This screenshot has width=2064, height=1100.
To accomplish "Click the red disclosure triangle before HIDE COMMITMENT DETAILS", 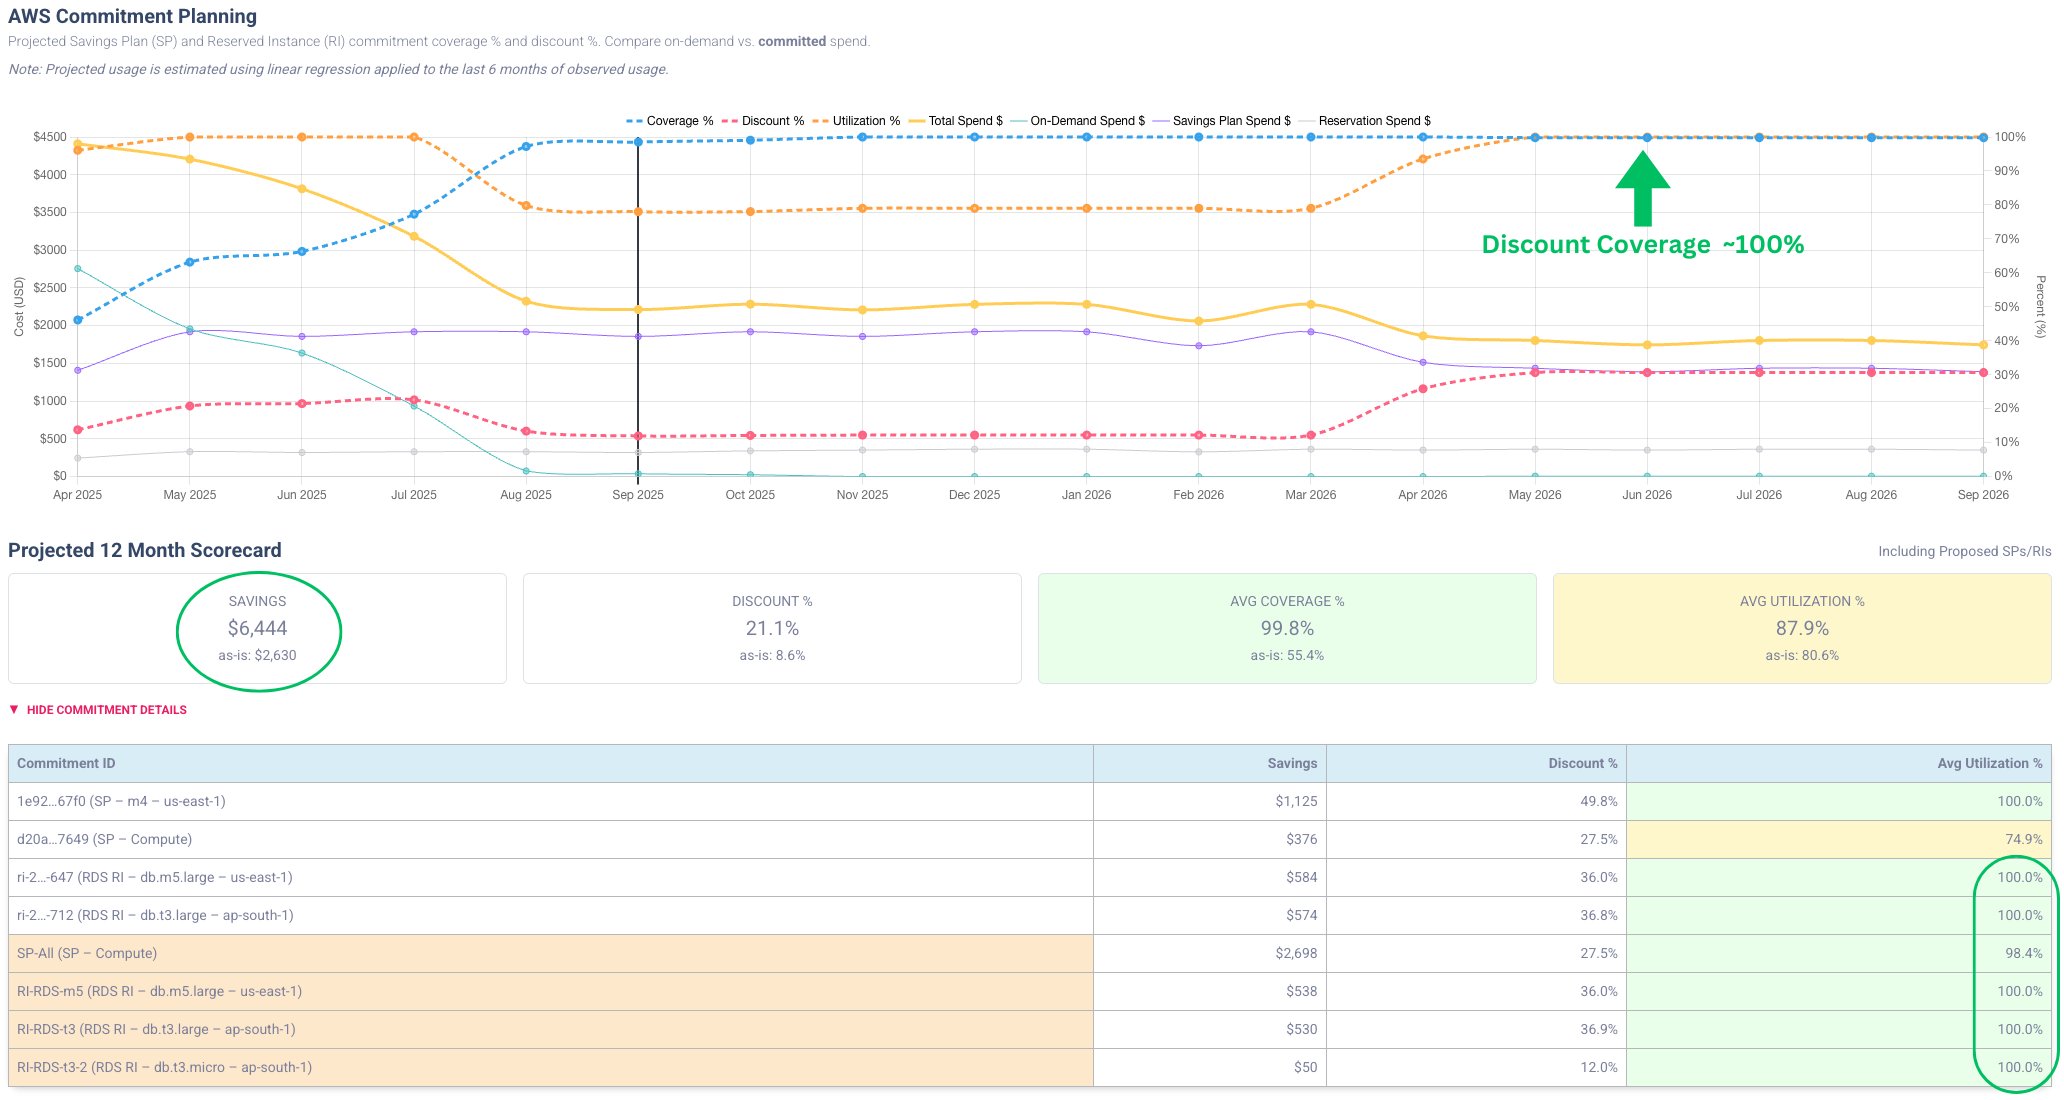I will tap(14, 710).
